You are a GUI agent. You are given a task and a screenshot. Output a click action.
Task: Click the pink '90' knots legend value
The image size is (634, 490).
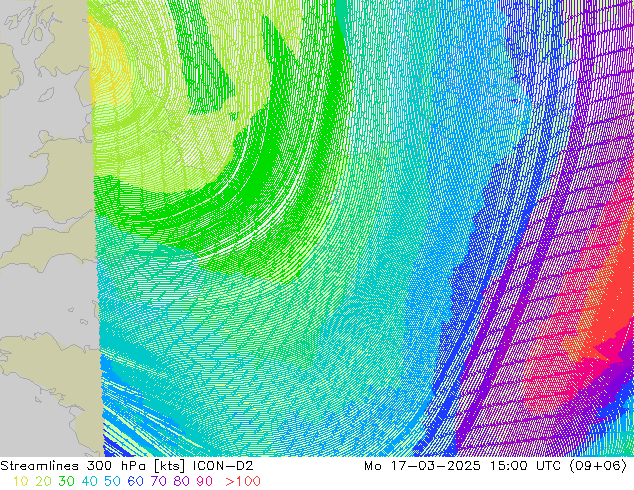click(205, 481)
